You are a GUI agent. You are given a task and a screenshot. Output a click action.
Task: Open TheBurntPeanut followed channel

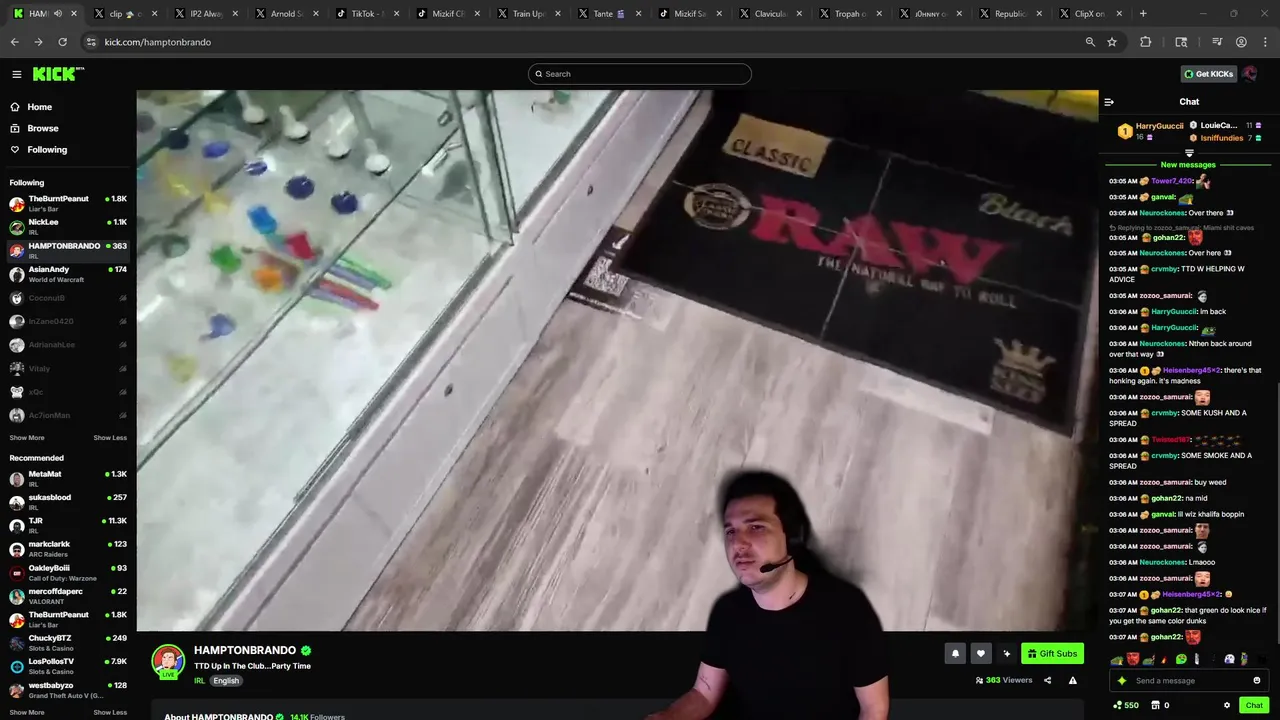coord(68,203)
